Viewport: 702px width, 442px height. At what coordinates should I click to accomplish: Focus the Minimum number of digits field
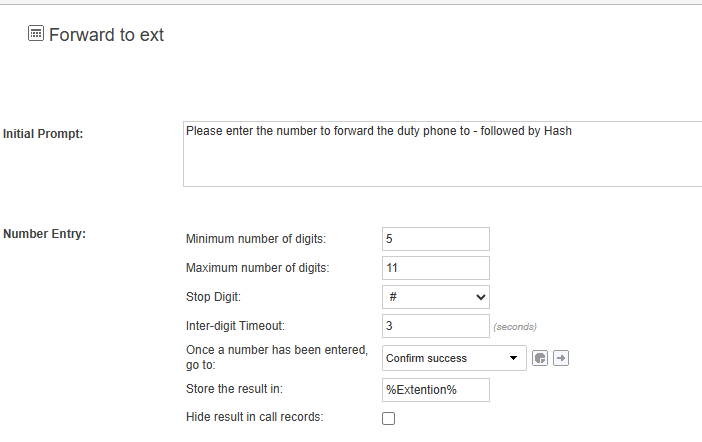click(436, 239)
